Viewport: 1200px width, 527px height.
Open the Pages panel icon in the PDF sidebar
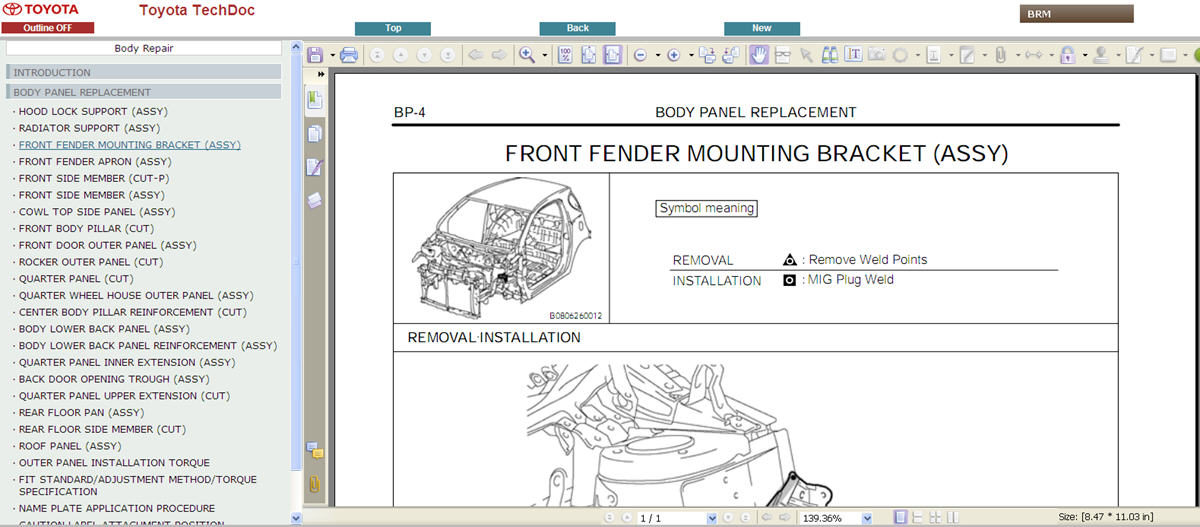pos(315,133)
